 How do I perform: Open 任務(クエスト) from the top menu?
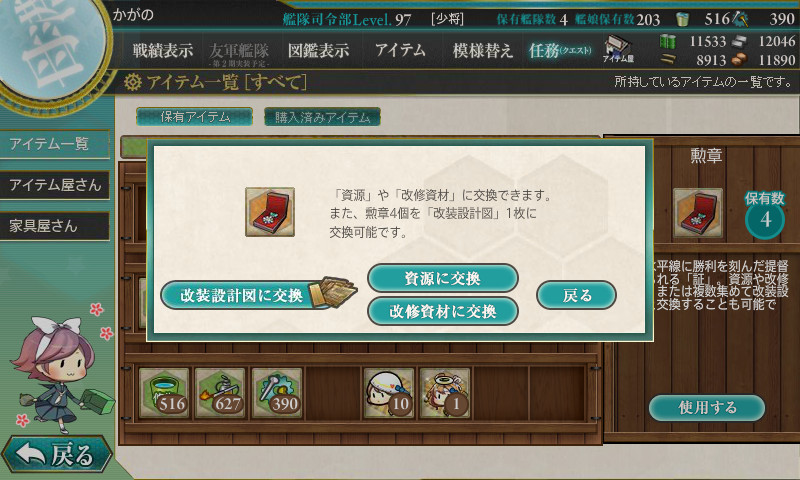tap(560, 50)
